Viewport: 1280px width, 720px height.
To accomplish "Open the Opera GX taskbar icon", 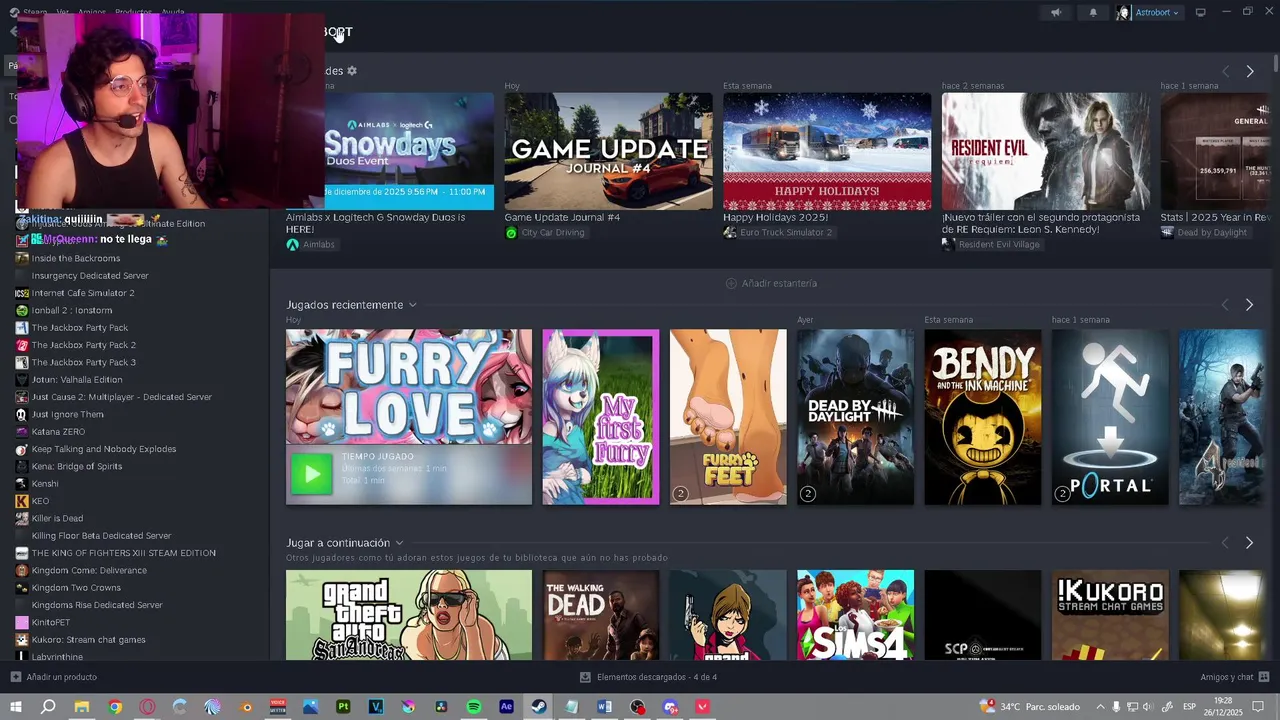I will [x=147, y=707].
